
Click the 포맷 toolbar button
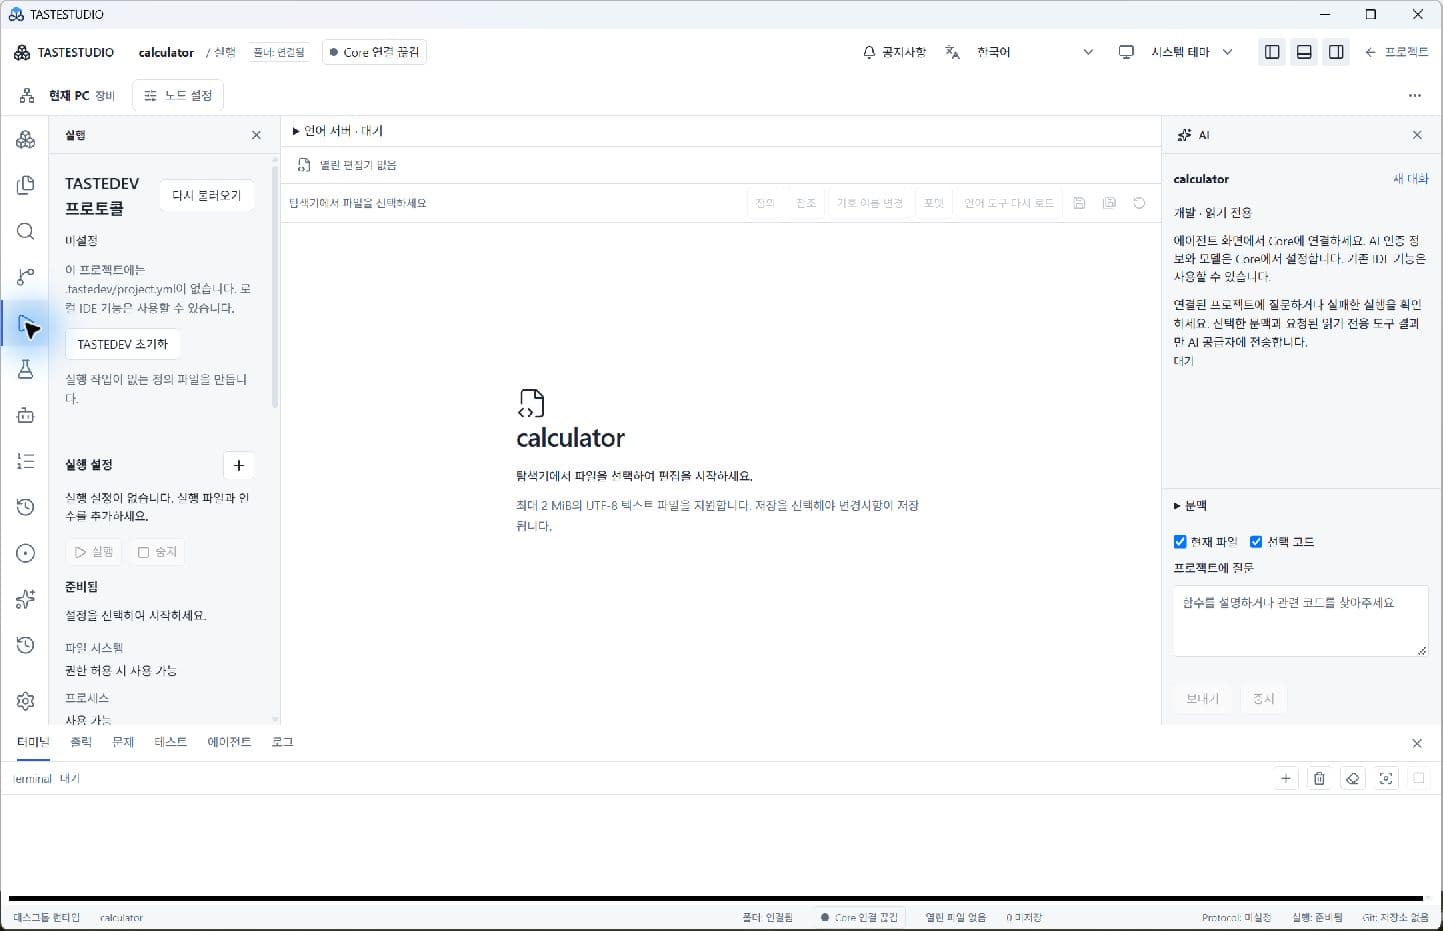tap(933, 203)
